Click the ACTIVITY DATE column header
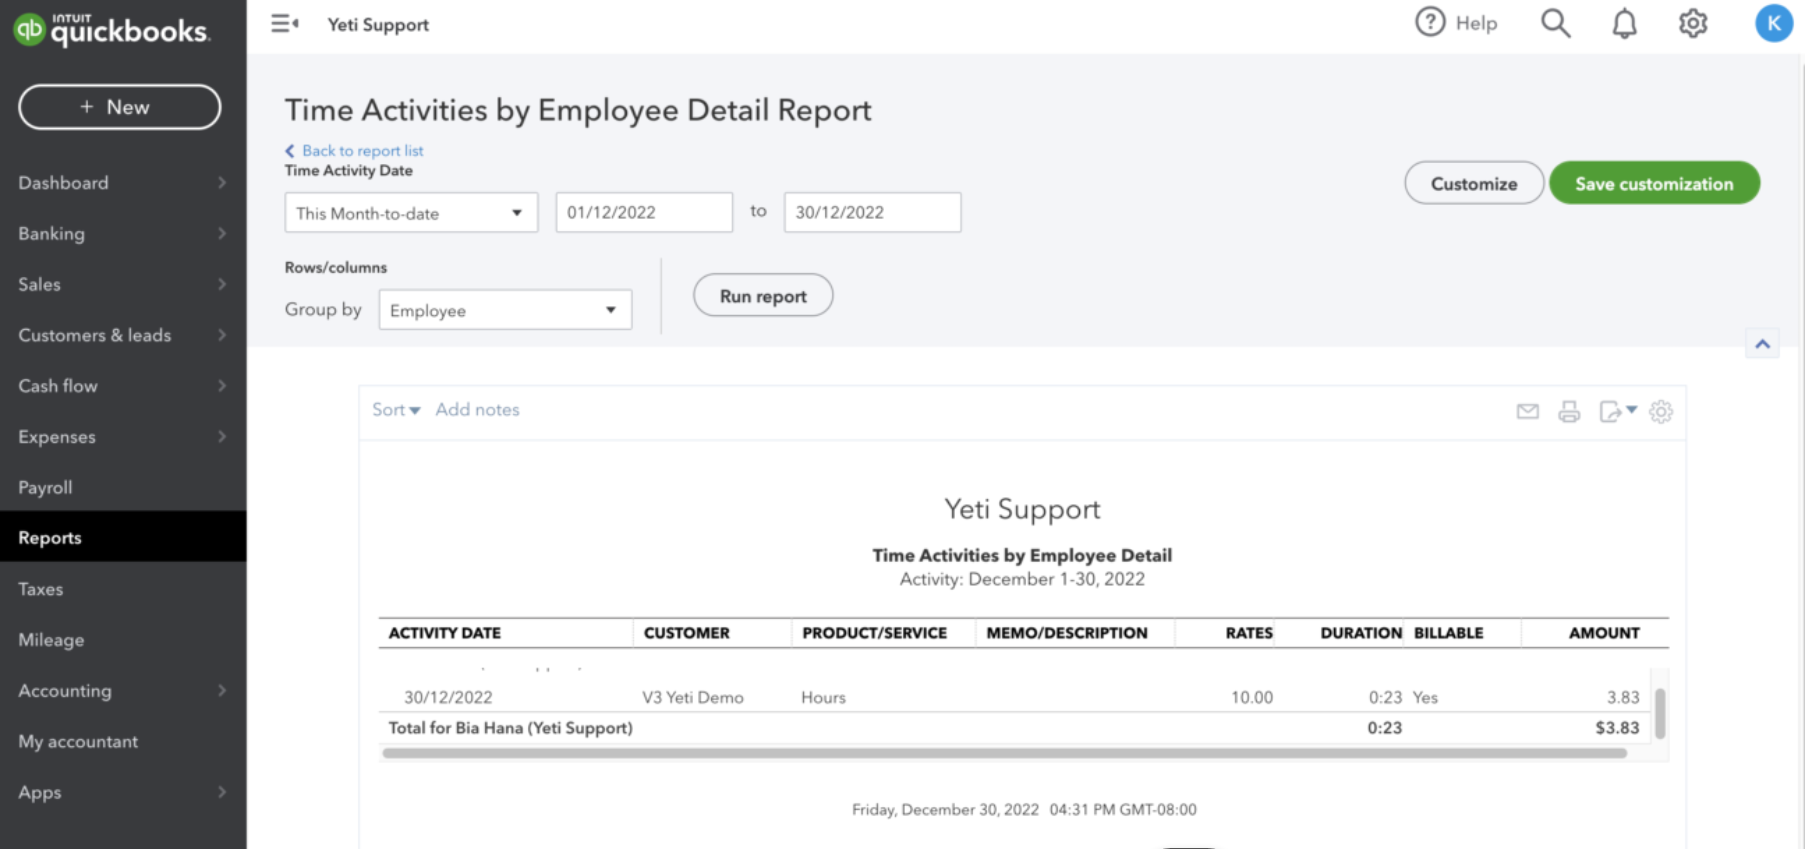Screen dimensions: 1805x849 click(x=445, y=633)
